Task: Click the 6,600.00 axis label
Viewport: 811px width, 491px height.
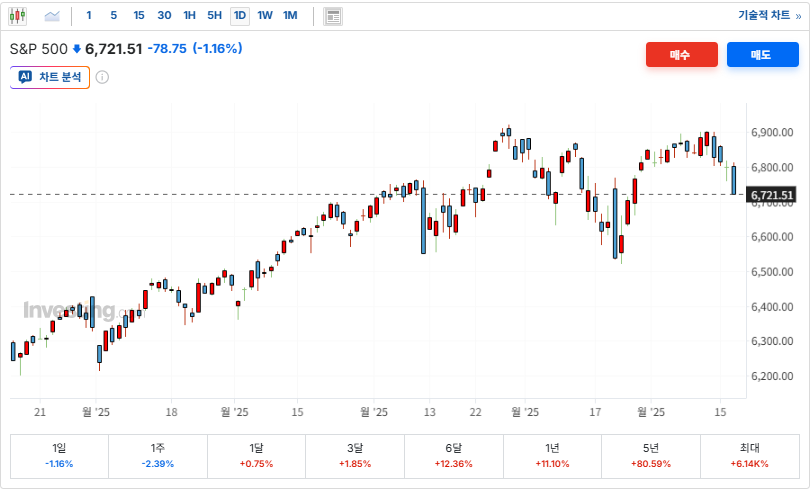Action: pyautogui.click(x=772, y=237)
